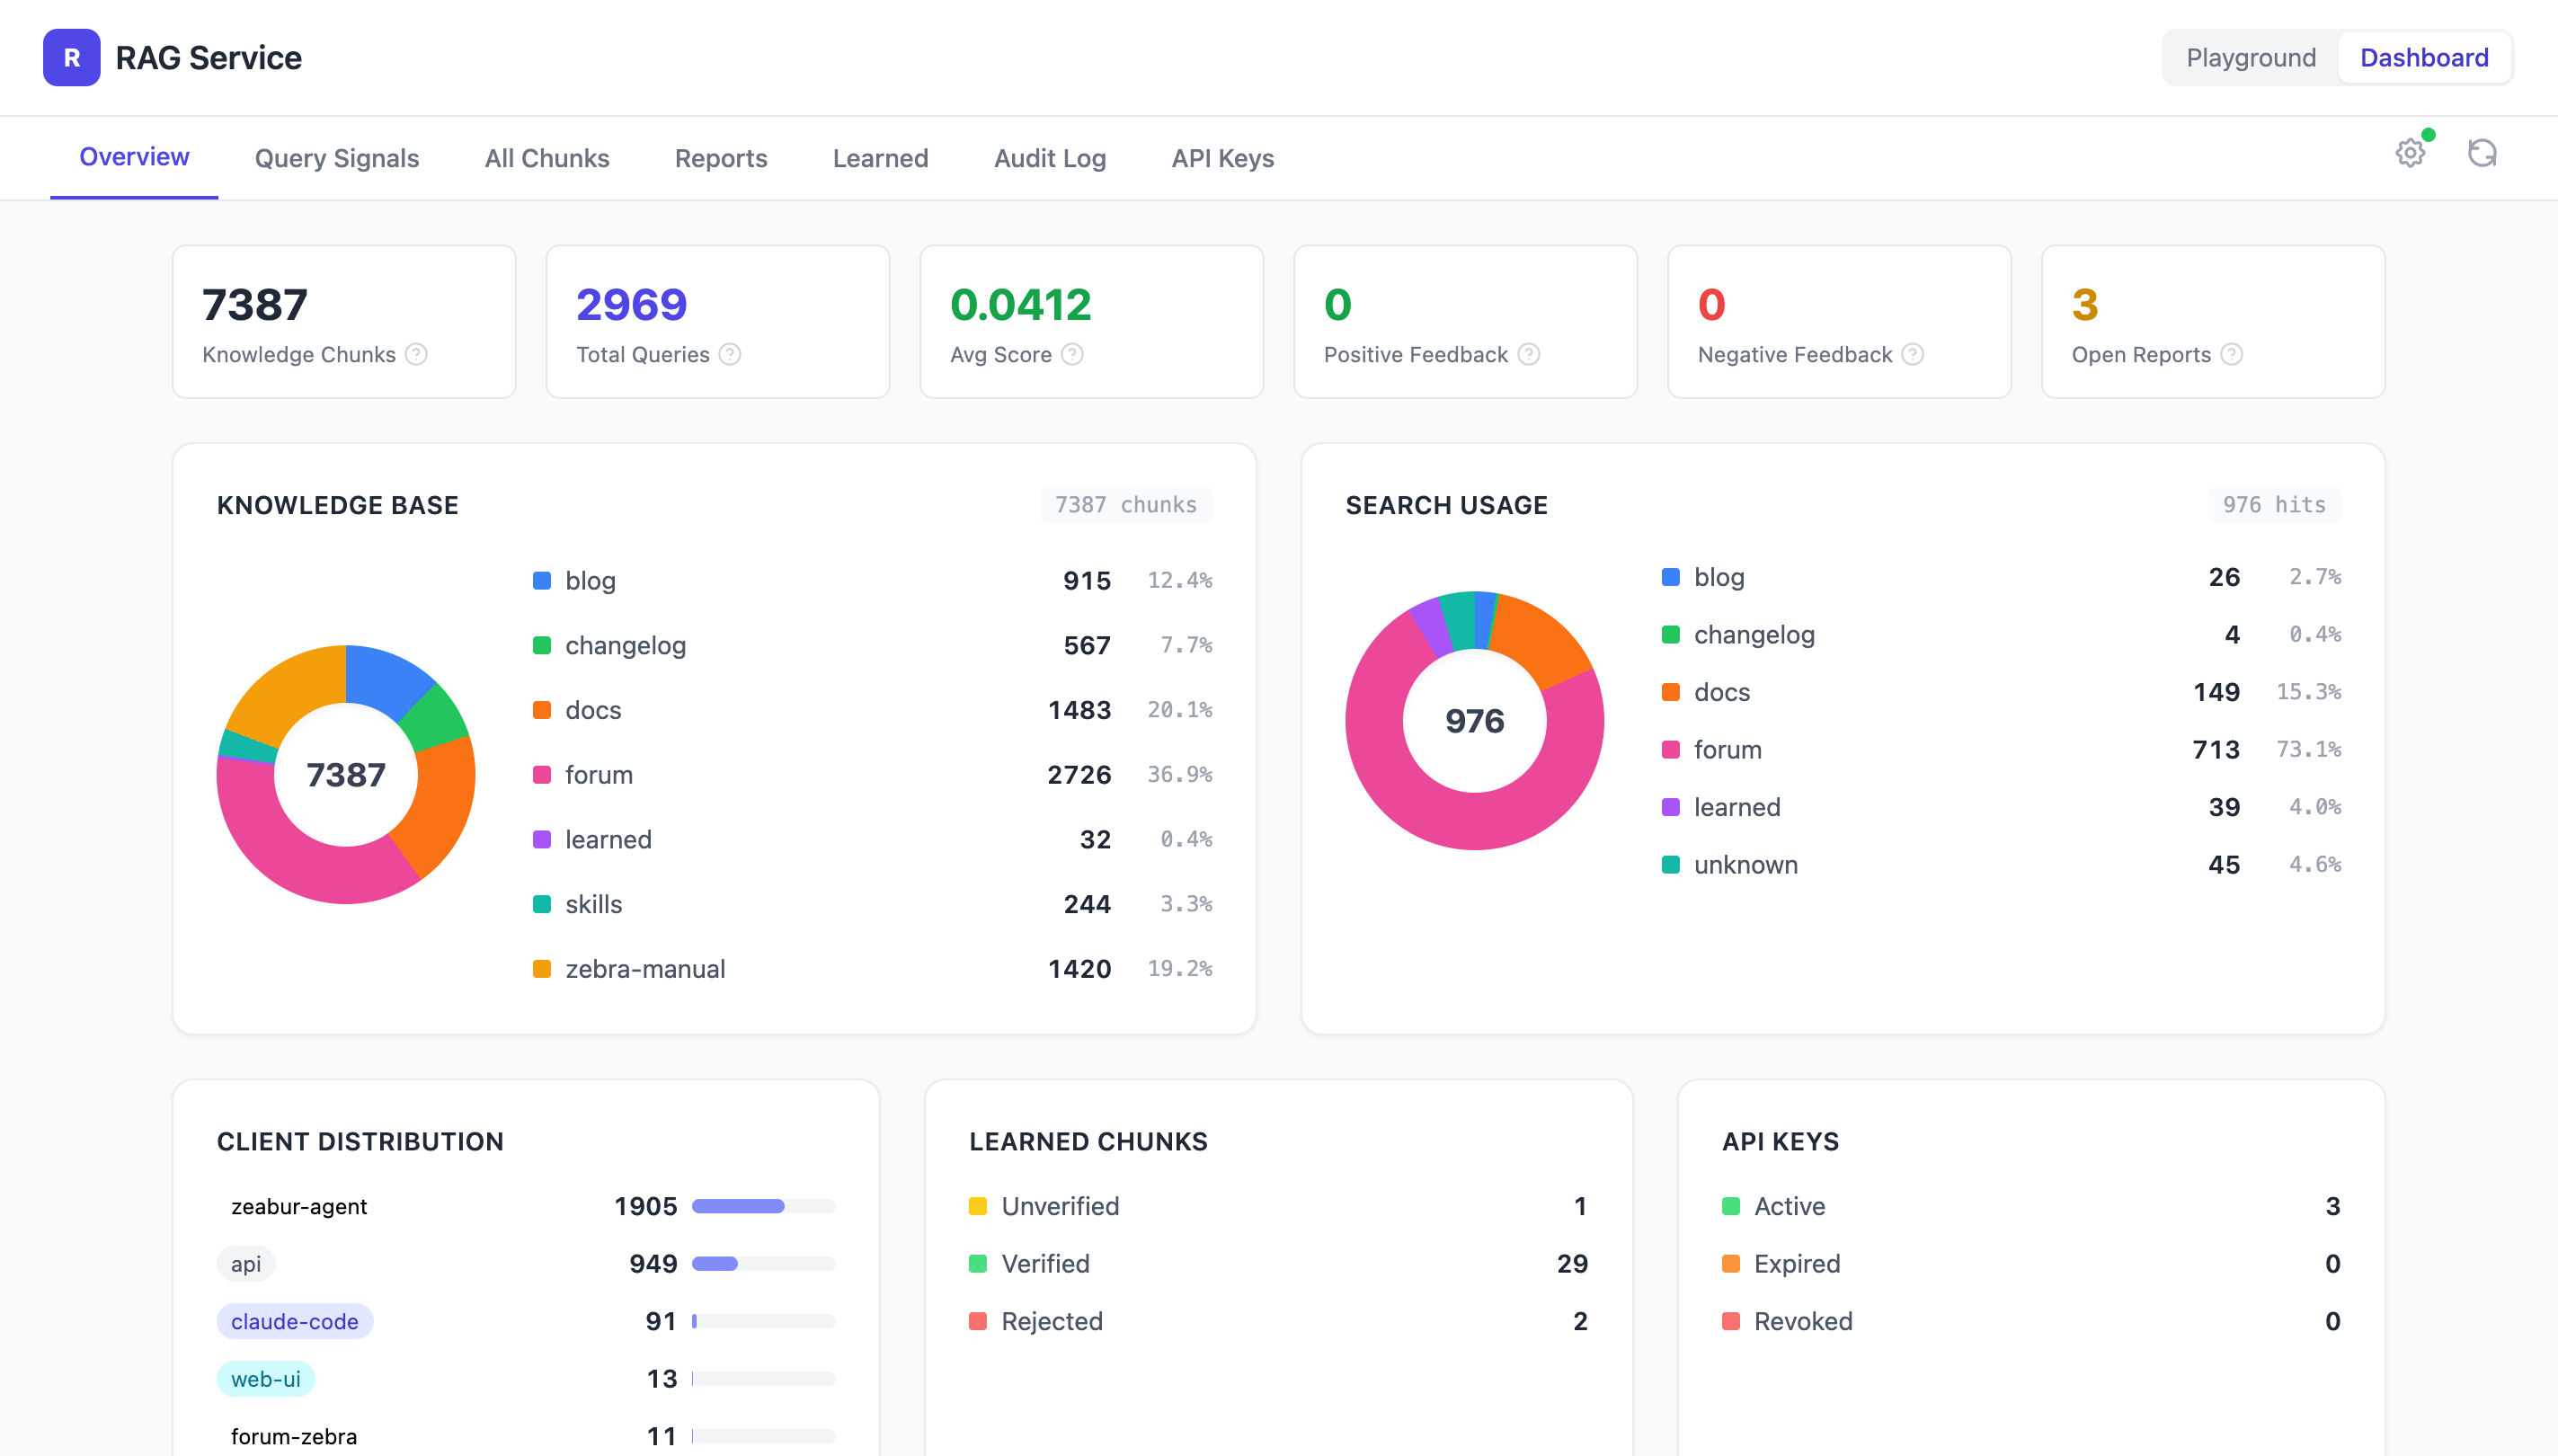Open the settings gear icon
2558x1456 pixels.
tap(2409, 152)
